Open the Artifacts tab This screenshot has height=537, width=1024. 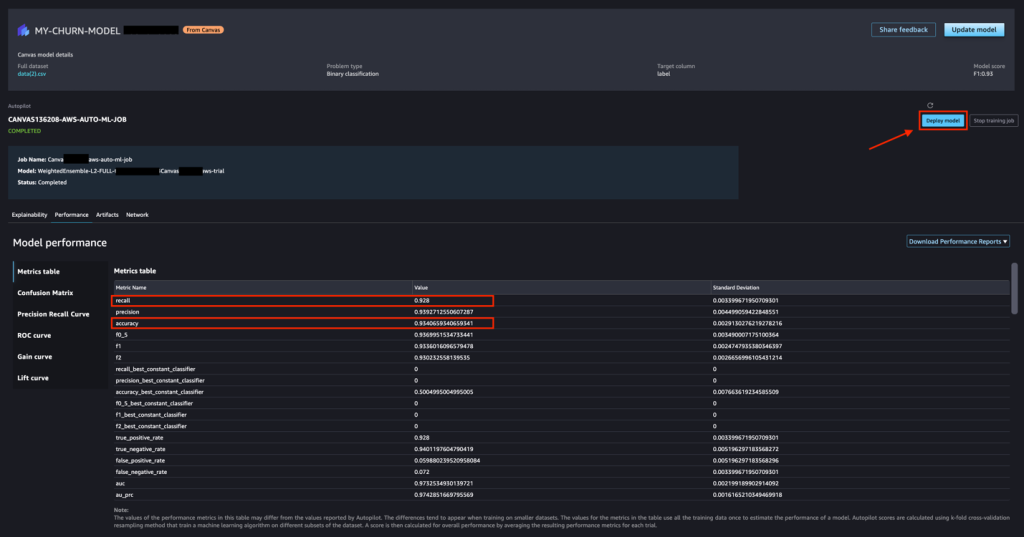[107, 215]
